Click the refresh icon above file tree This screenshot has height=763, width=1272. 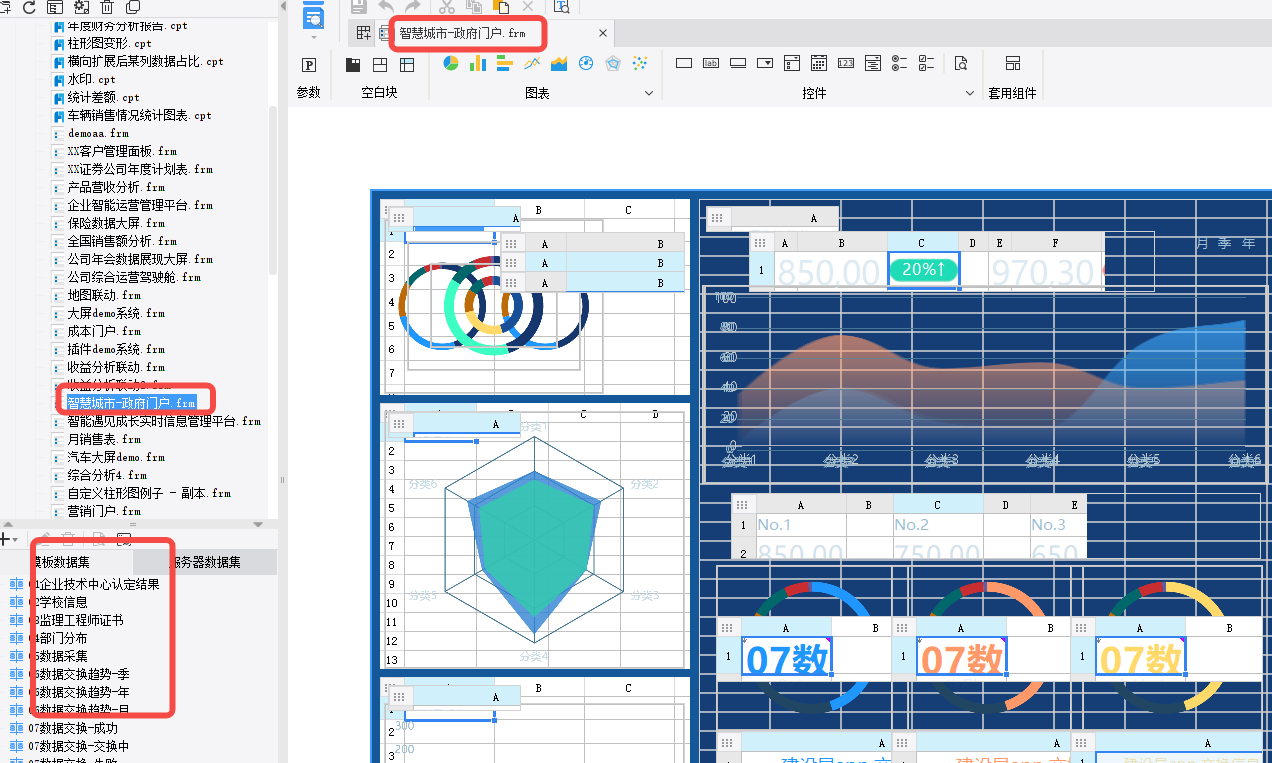pos(28,7)
